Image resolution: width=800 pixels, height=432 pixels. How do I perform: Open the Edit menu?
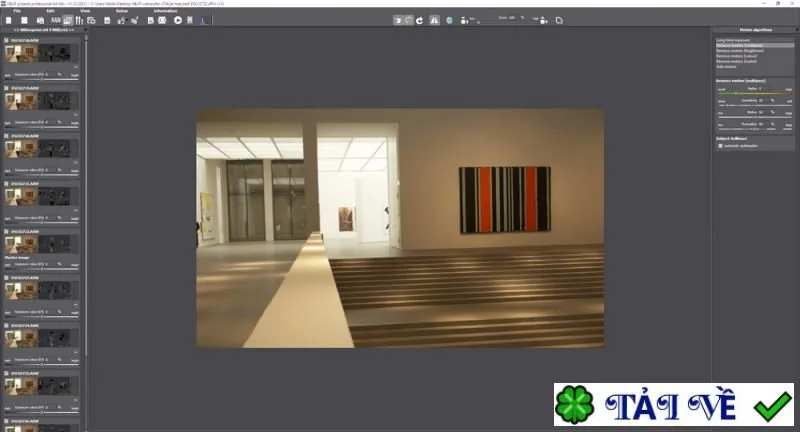tap(51, 11)
